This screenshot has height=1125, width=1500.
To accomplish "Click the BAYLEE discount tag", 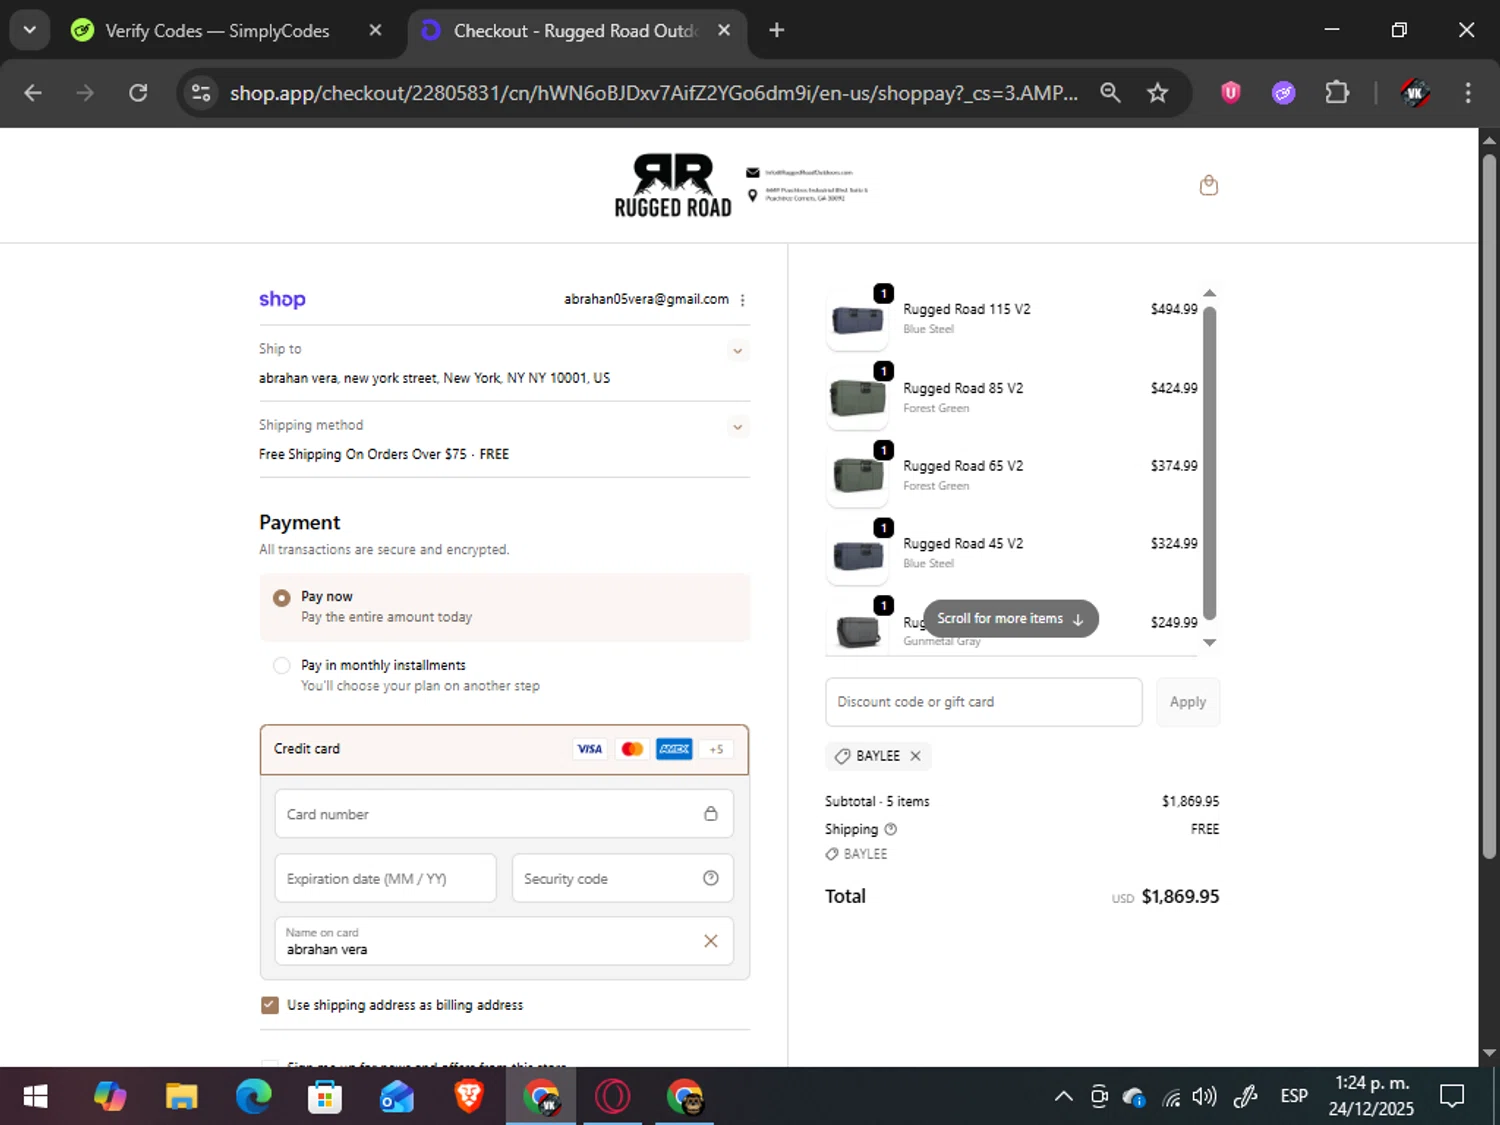I will [x=878, y=756].
